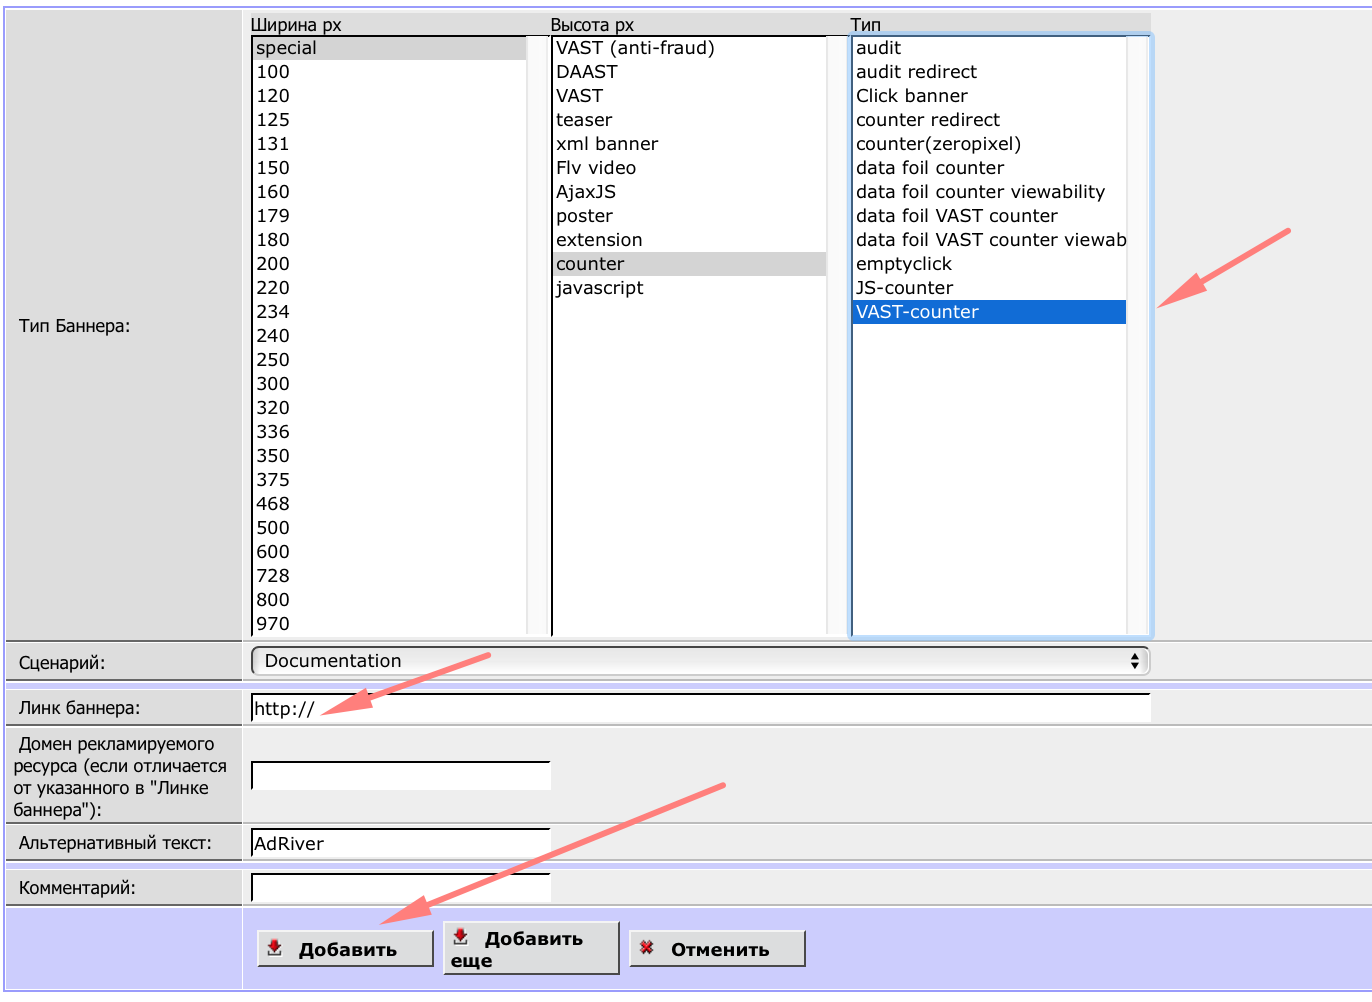Choose 'AjaxJS' in the height list
1372x1002 pixels.
coord(689,192)
